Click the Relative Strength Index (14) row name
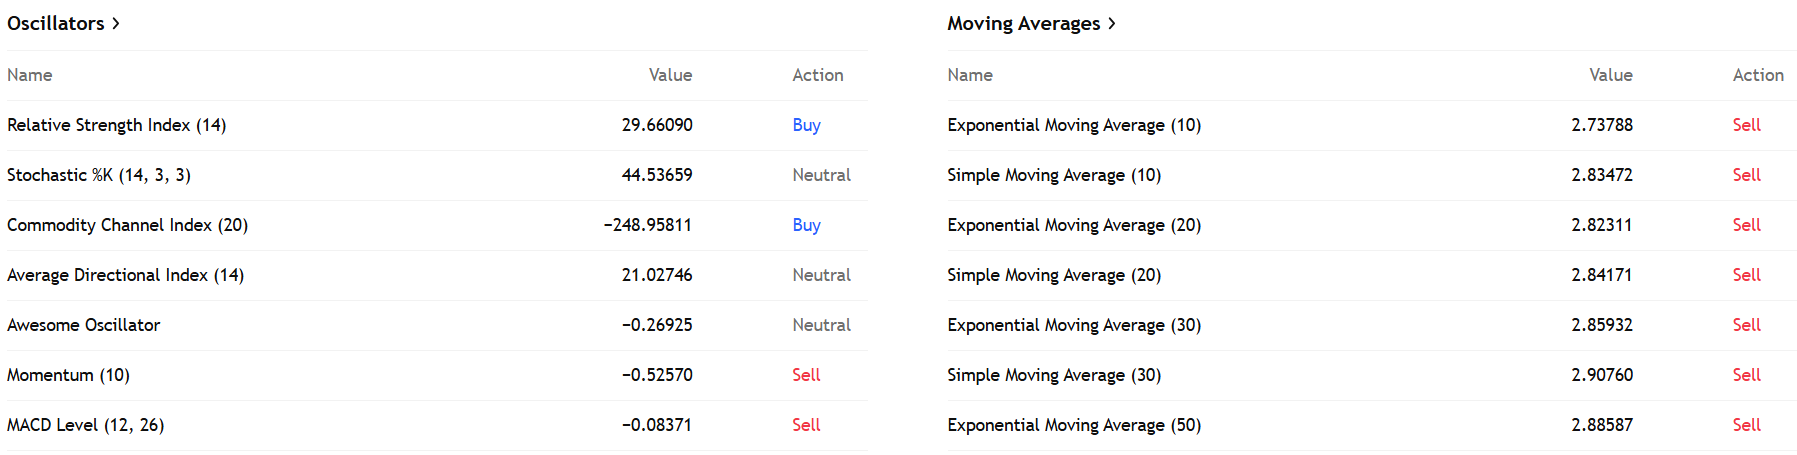This screenshot has height=455, width=1797. (116, 125)
